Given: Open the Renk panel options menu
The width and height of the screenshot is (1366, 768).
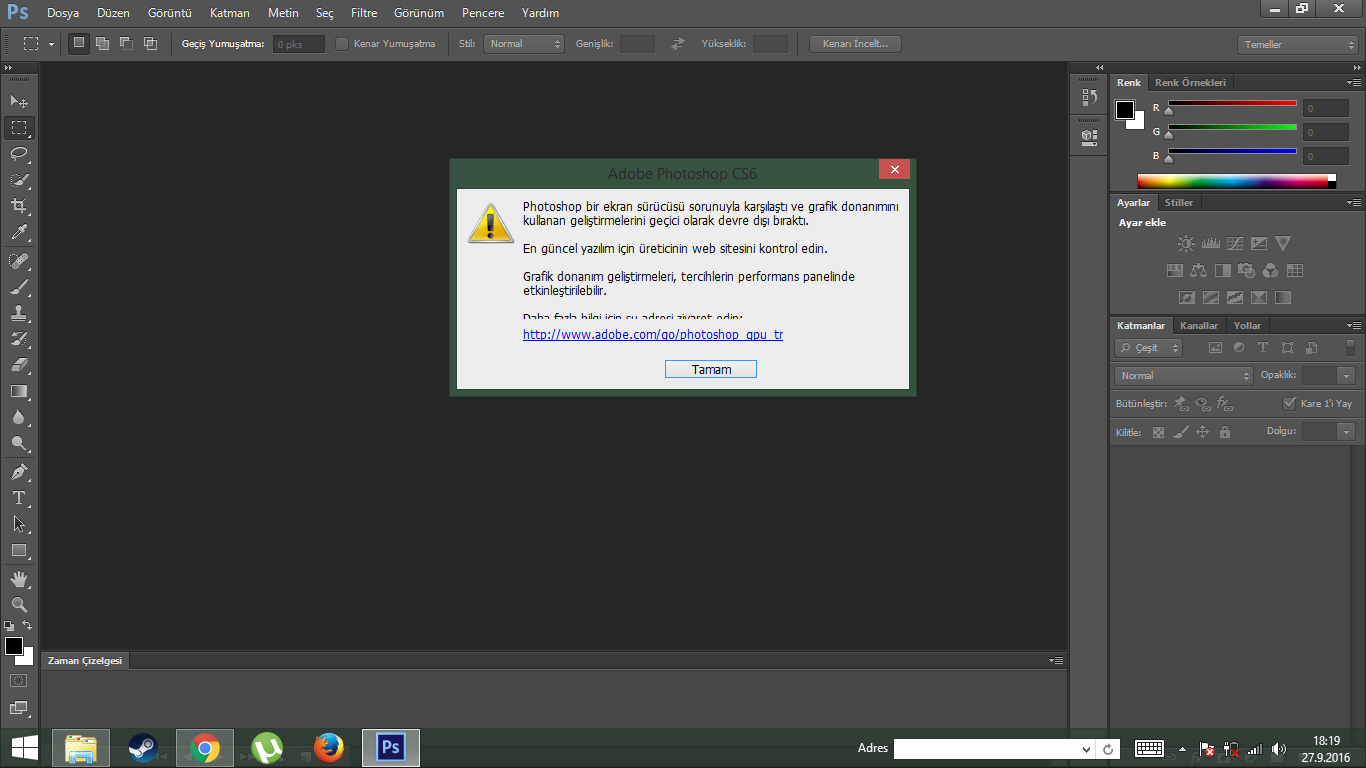Looking at the screenshot, I should (1354, 82).
